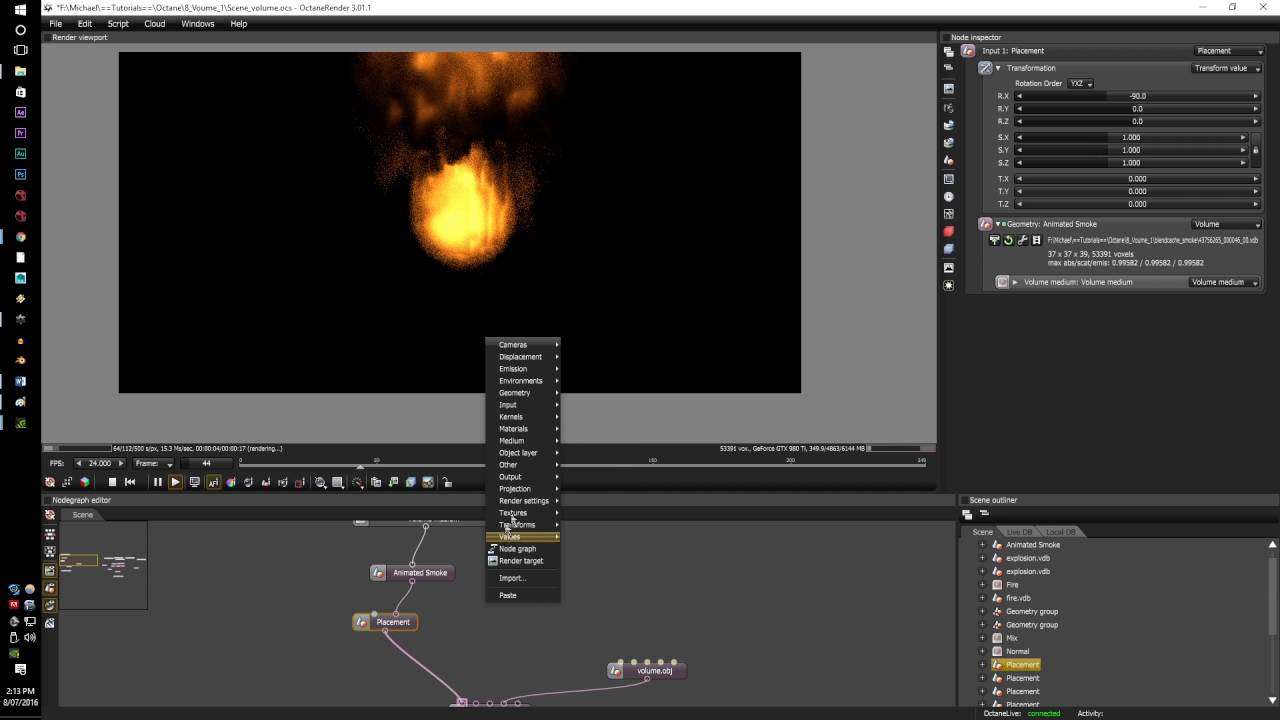Click the R.X rotation slider
The height and width of the screenshot is (720, 1280).
(1137, 96)
